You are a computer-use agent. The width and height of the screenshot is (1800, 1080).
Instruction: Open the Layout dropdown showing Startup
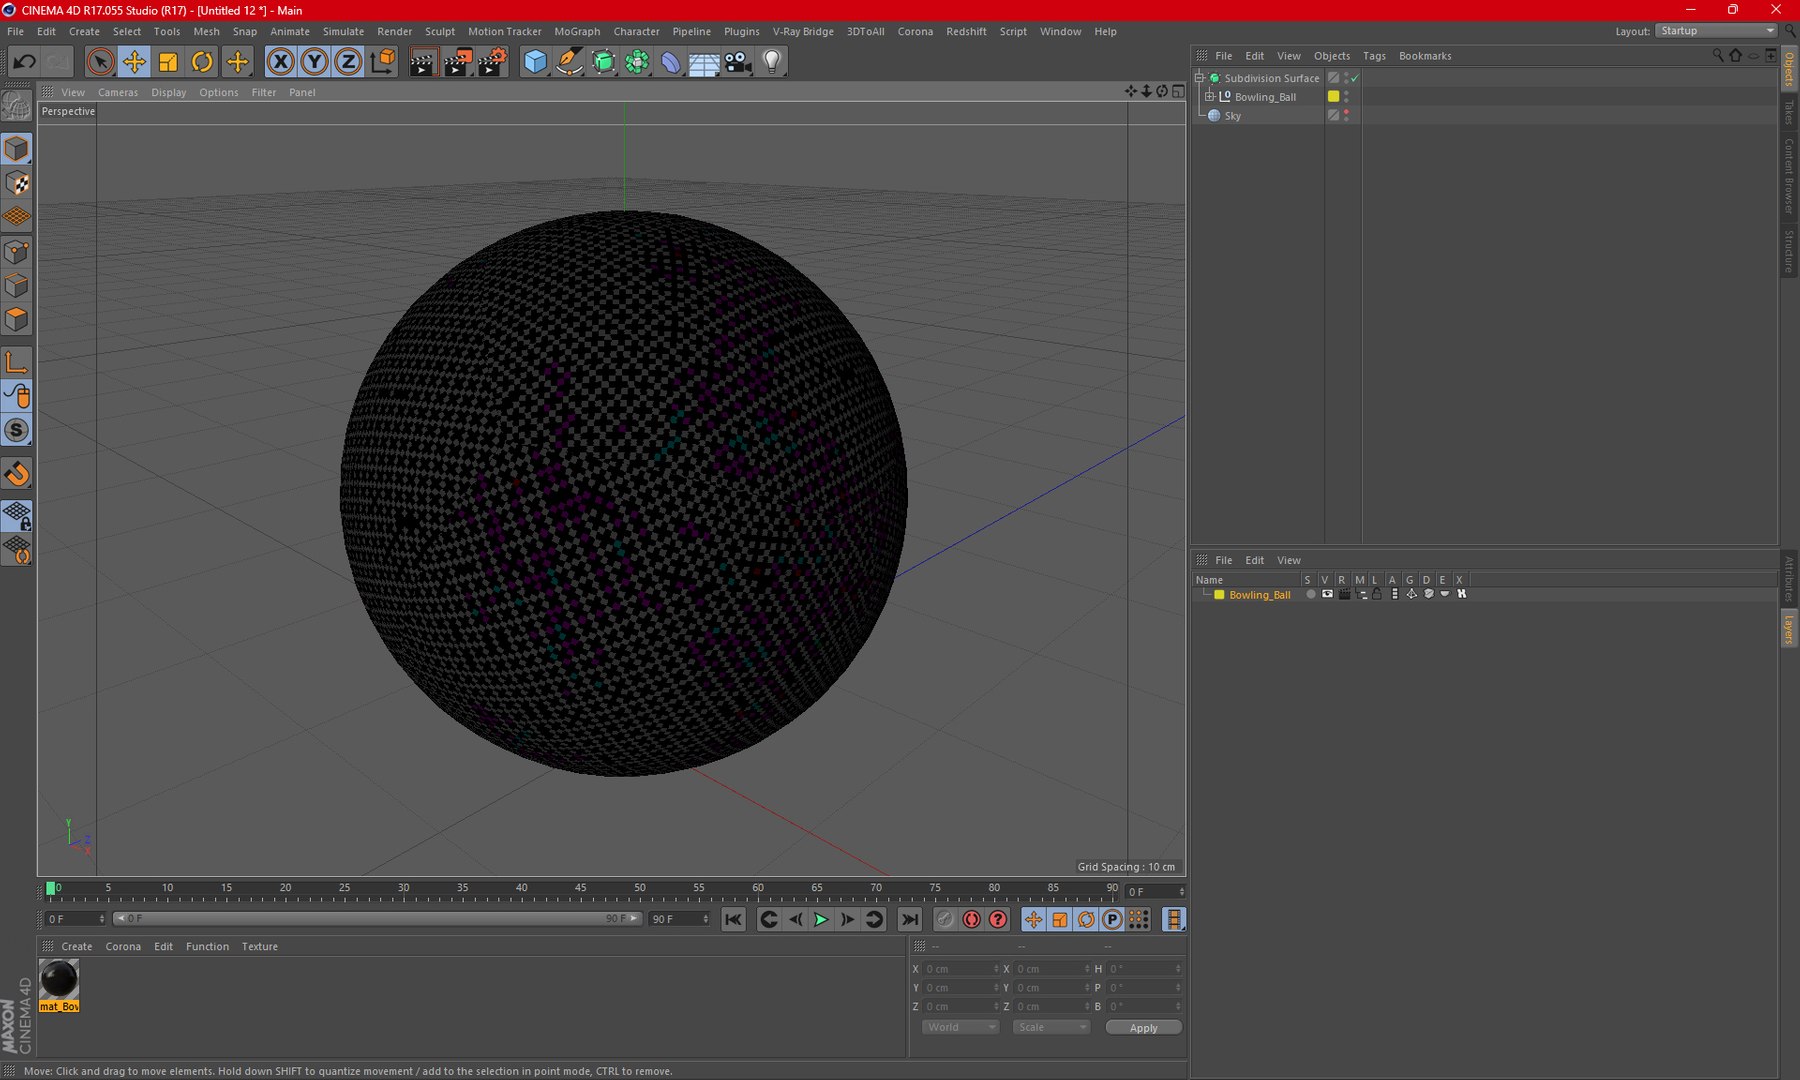pos(1716,31)
